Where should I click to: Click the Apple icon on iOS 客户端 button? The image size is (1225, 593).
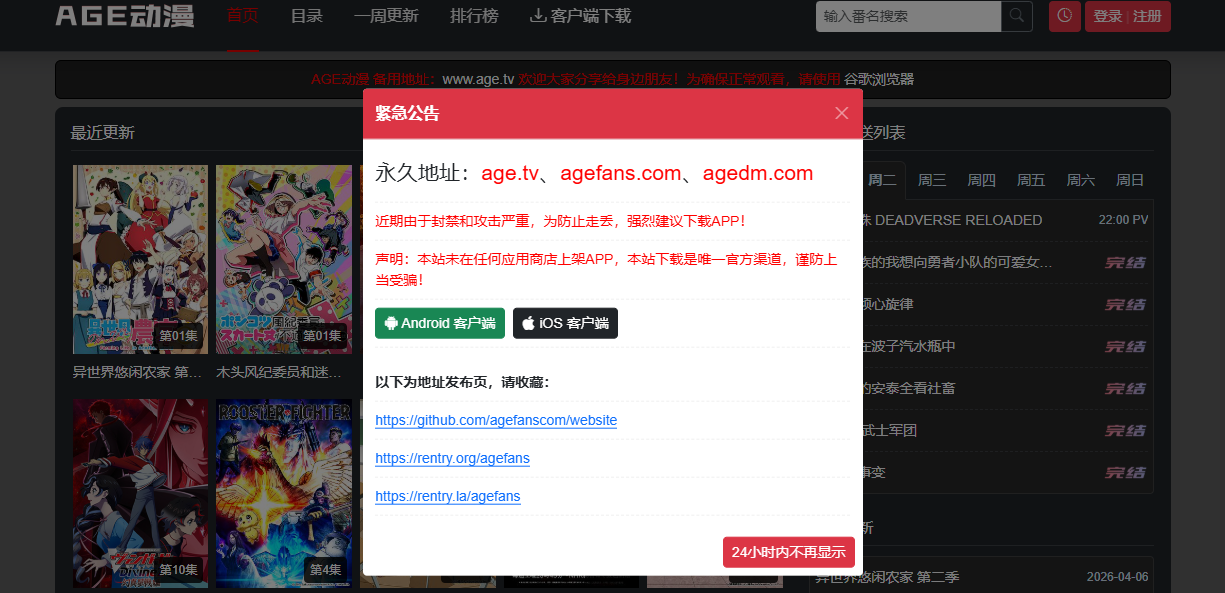pyautogui.click(x=526, y=323)
